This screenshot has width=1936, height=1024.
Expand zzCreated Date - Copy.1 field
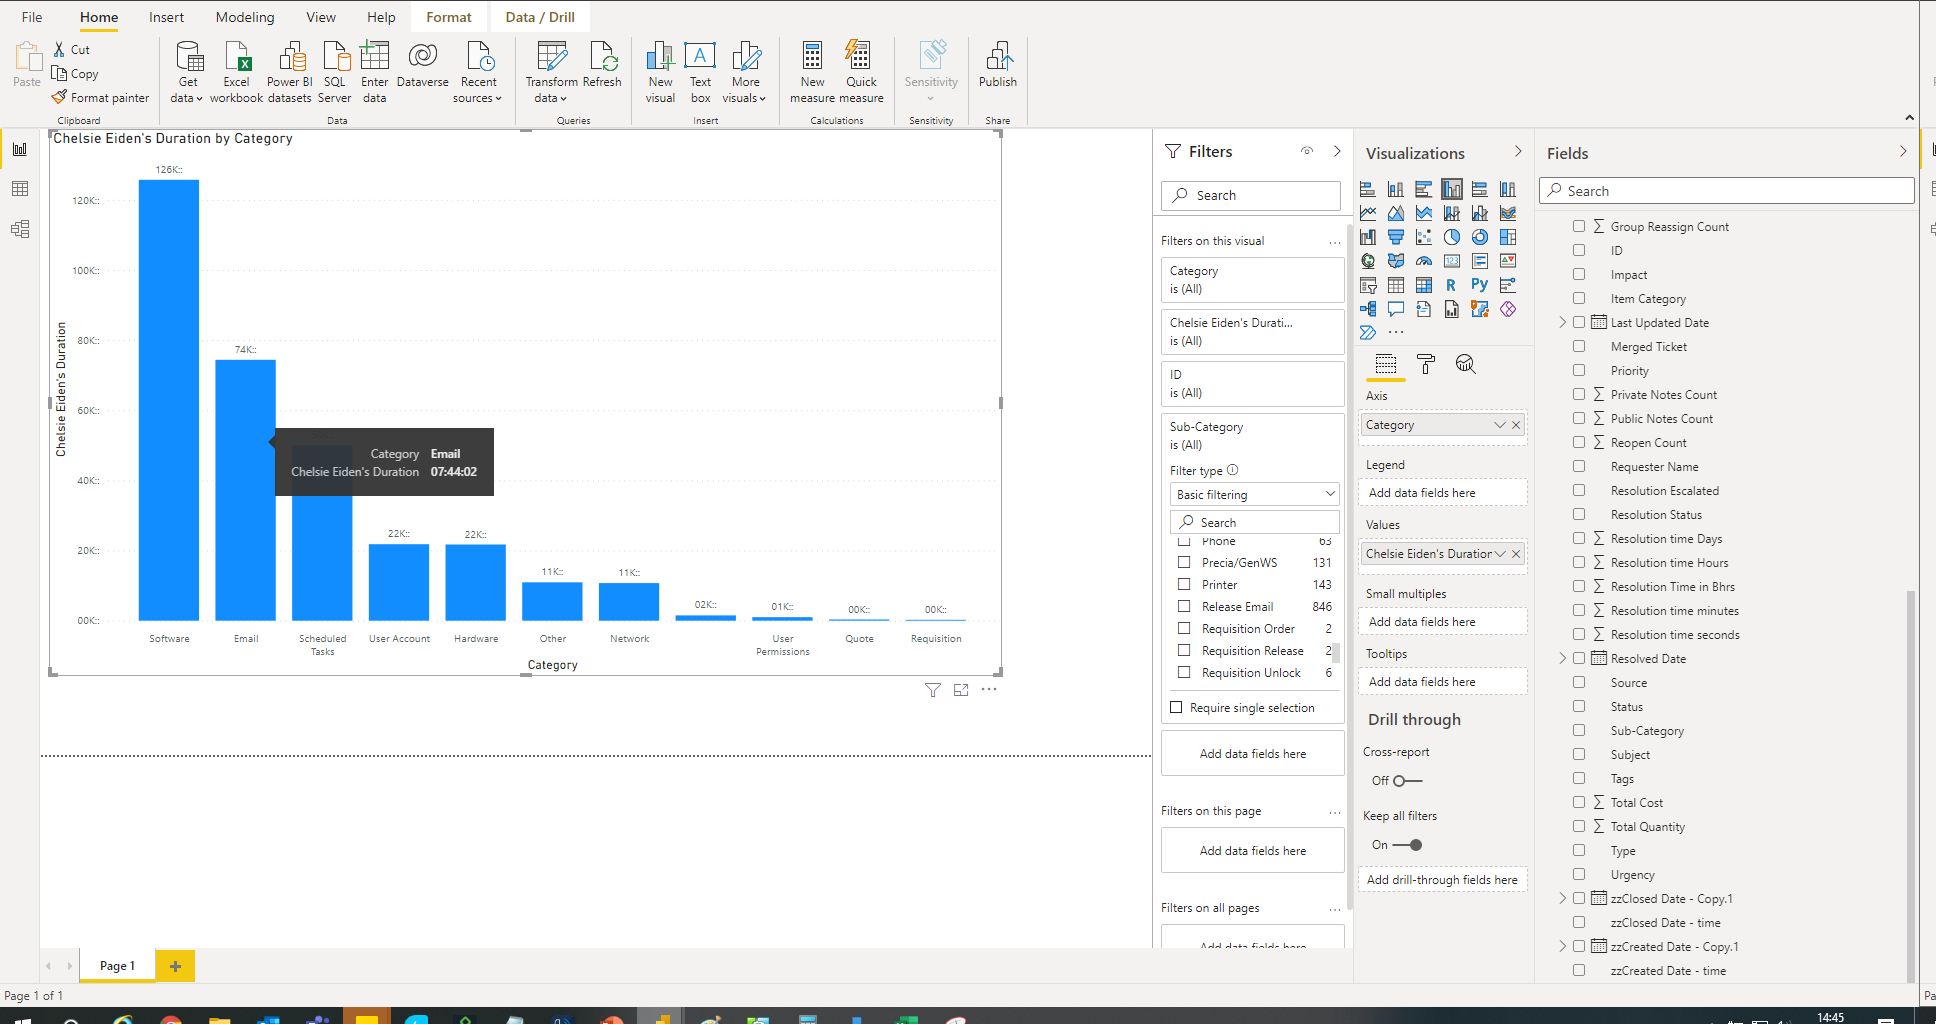1563,946
